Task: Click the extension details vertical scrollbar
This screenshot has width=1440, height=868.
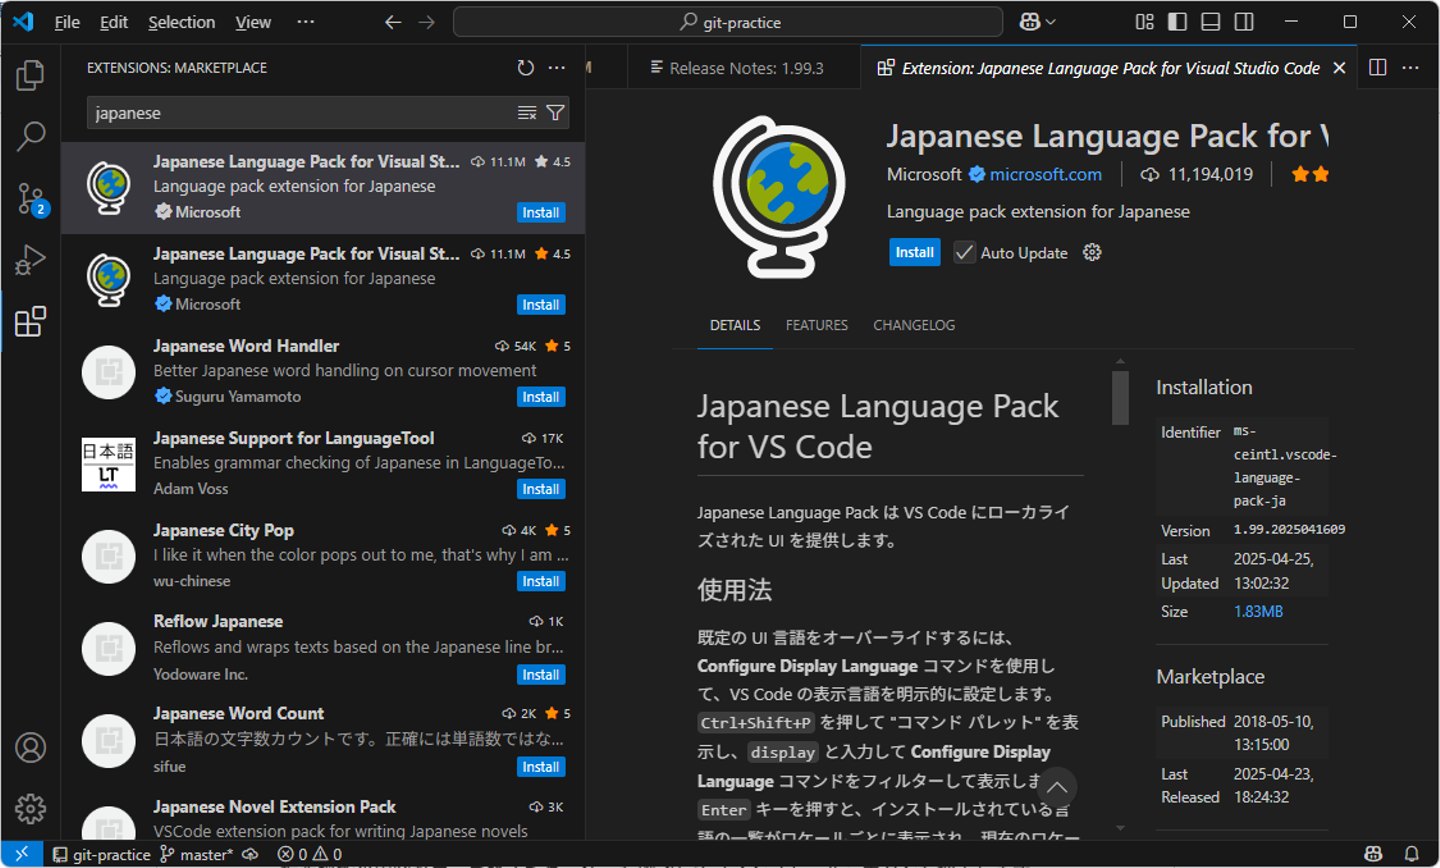Action: [1120, 398]
